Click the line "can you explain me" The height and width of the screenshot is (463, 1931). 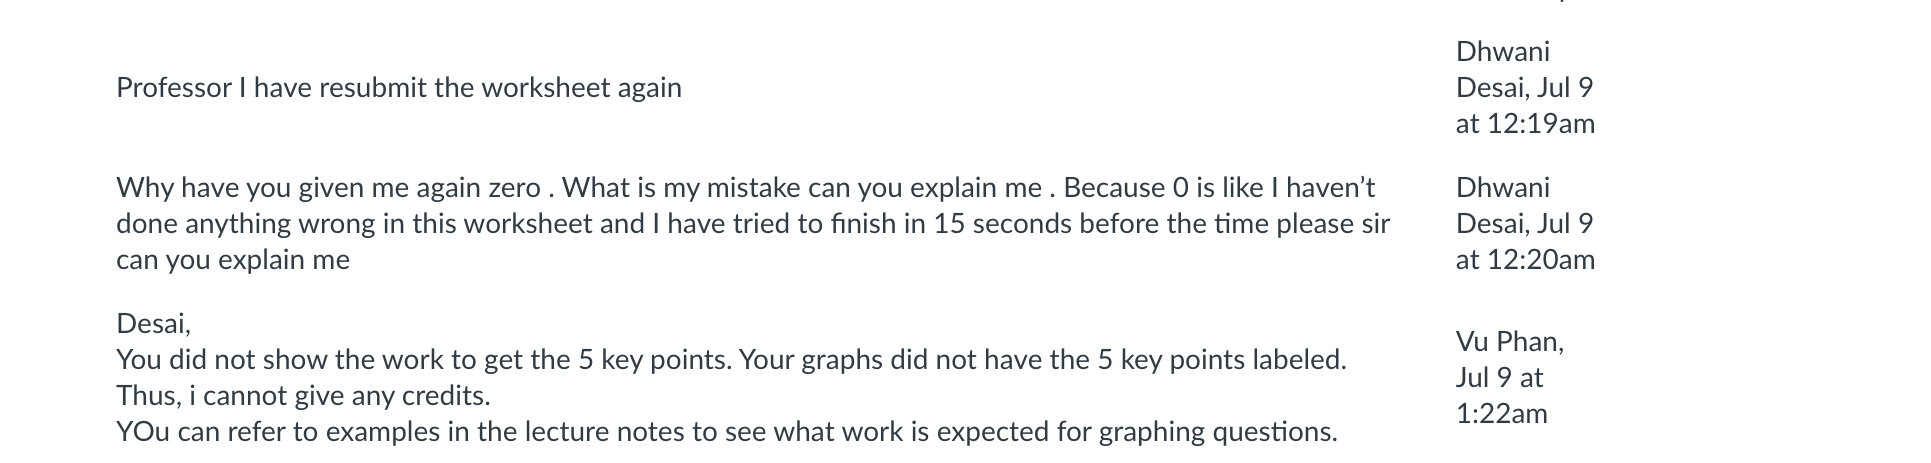233,260
